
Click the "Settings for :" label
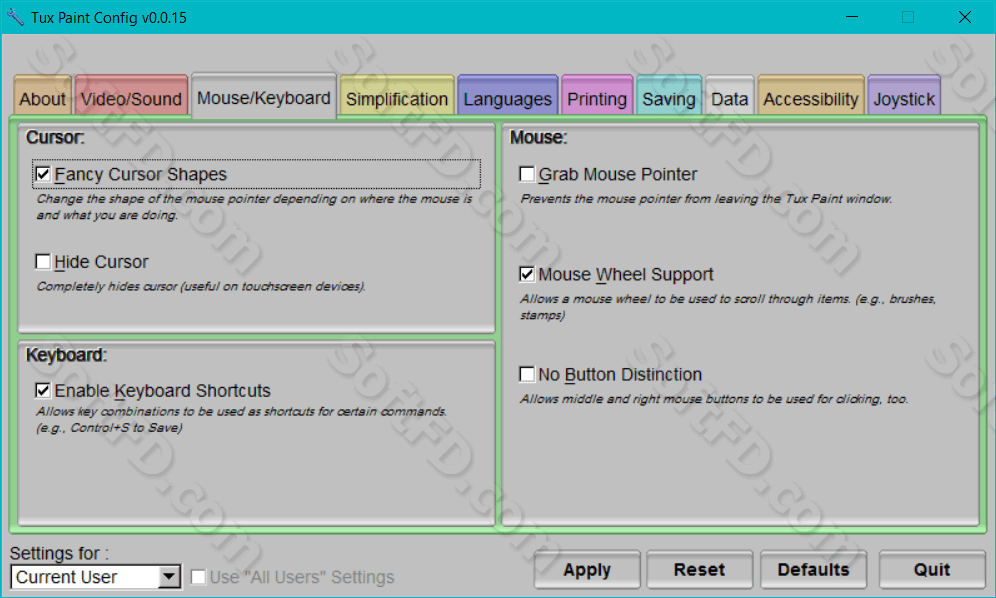point(59,553)
